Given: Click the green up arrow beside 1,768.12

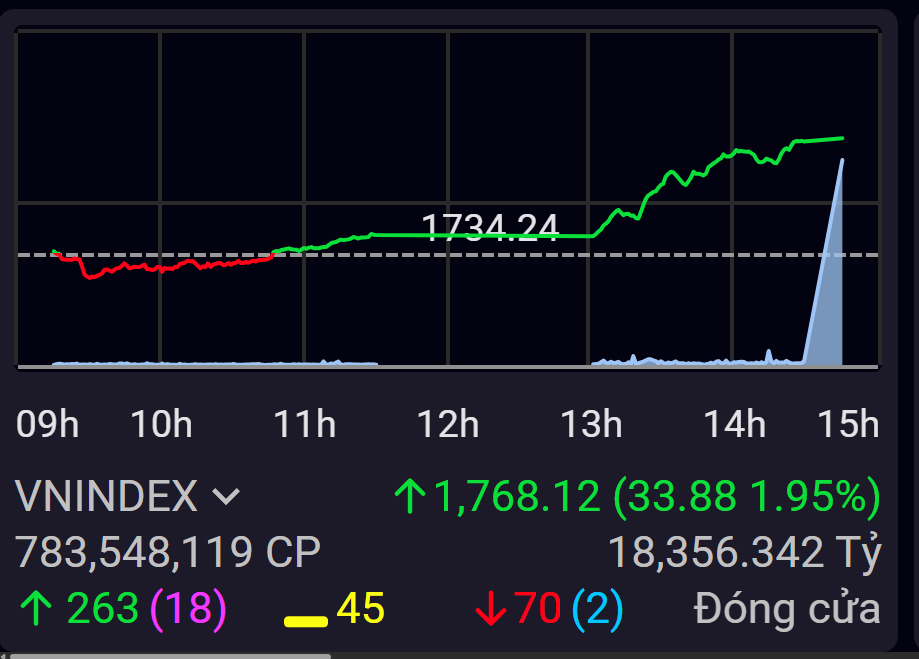Looking at the screenshot, I should [x=410, y=496].
